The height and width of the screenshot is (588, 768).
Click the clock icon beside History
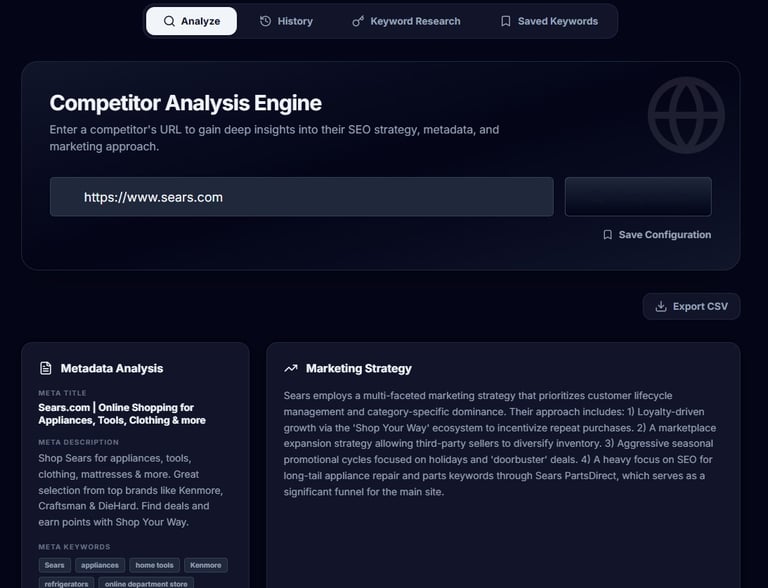[x=265, y=21]
